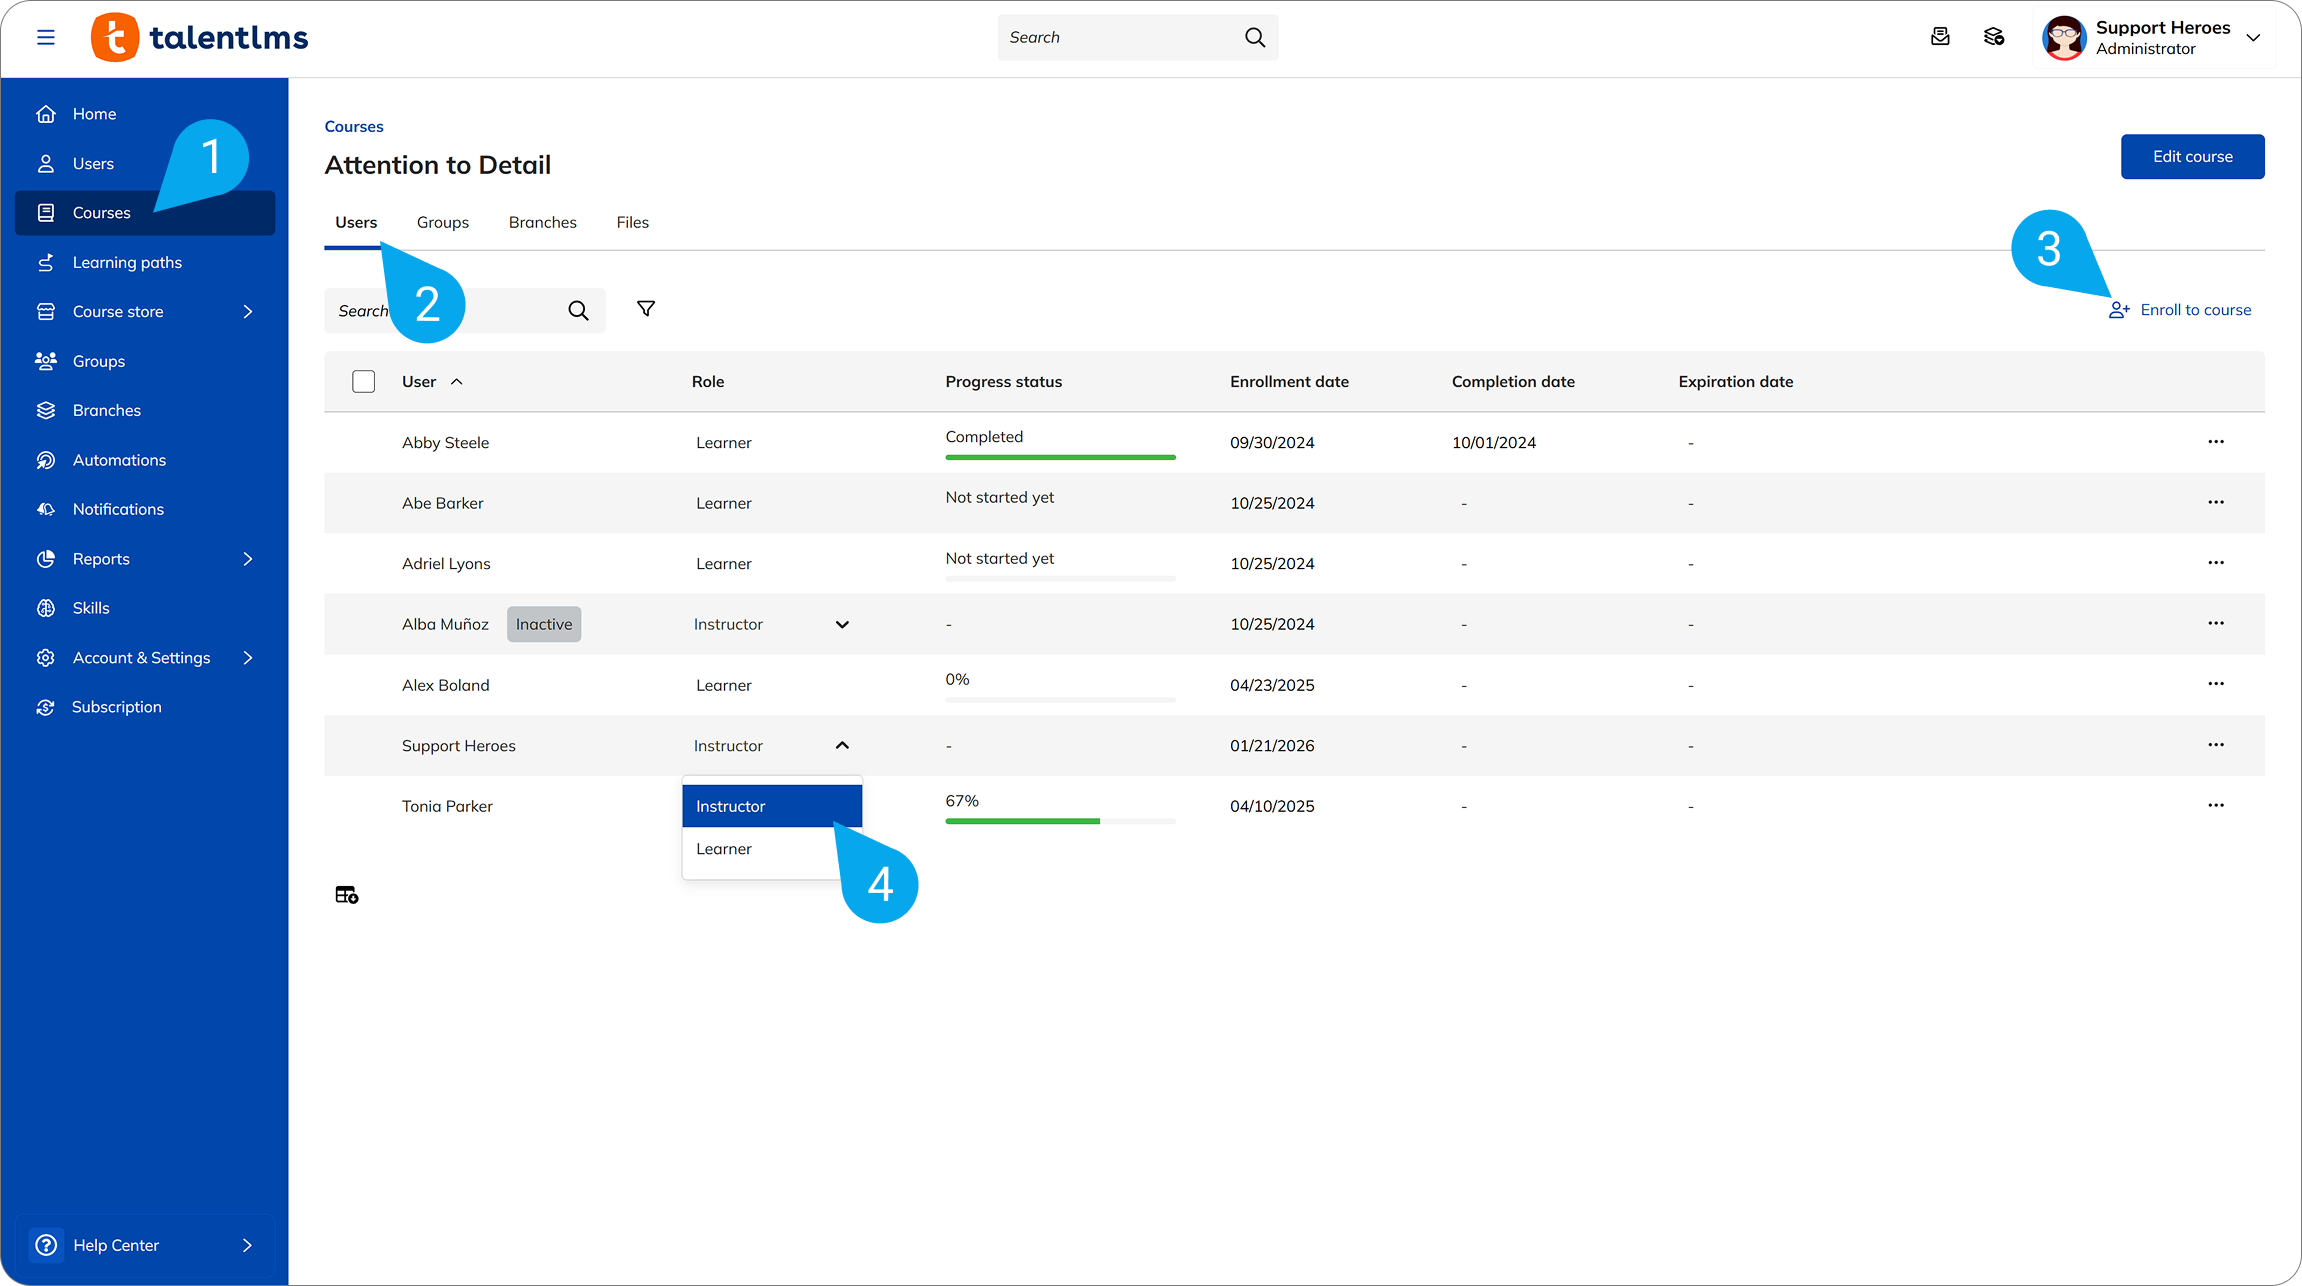Open Abby Steele's row options menu
The image size is (2302, 1286).
pos(2216,442)
